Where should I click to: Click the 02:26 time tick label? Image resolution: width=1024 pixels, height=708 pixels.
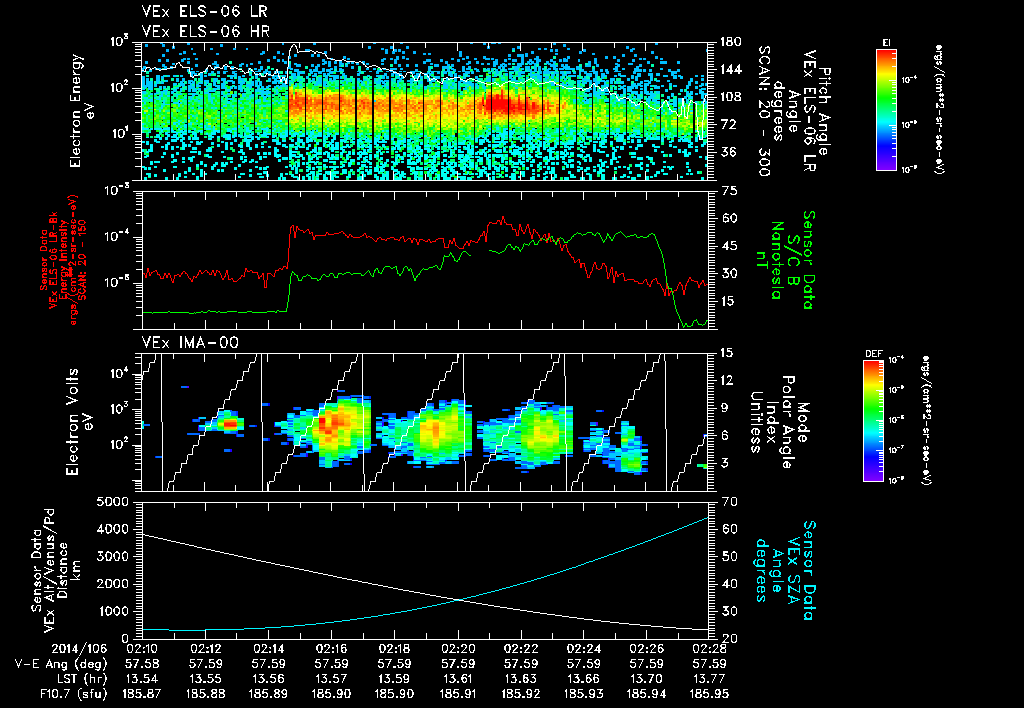coord(647,650)
